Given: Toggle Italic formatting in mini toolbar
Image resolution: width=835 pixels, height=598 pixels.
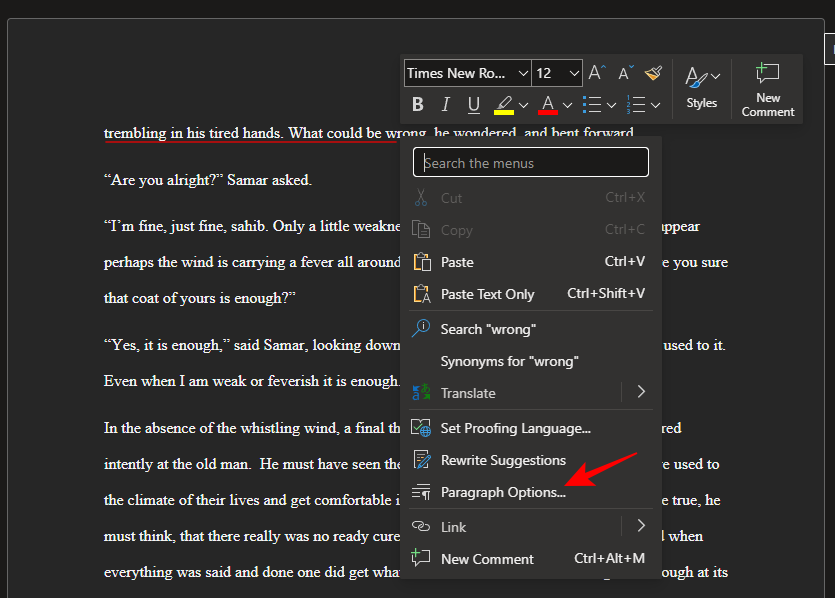Looking at the screenshot, I should click(x=446, y=104).
